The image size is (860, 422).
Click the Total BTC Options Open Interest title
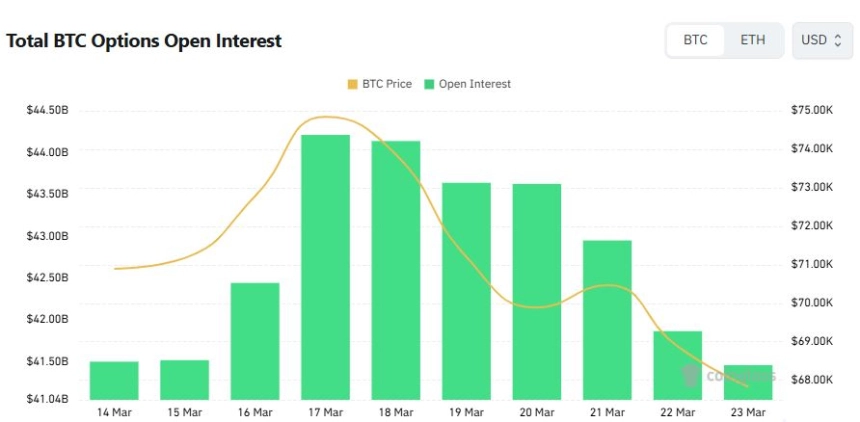tap(144, 42)
